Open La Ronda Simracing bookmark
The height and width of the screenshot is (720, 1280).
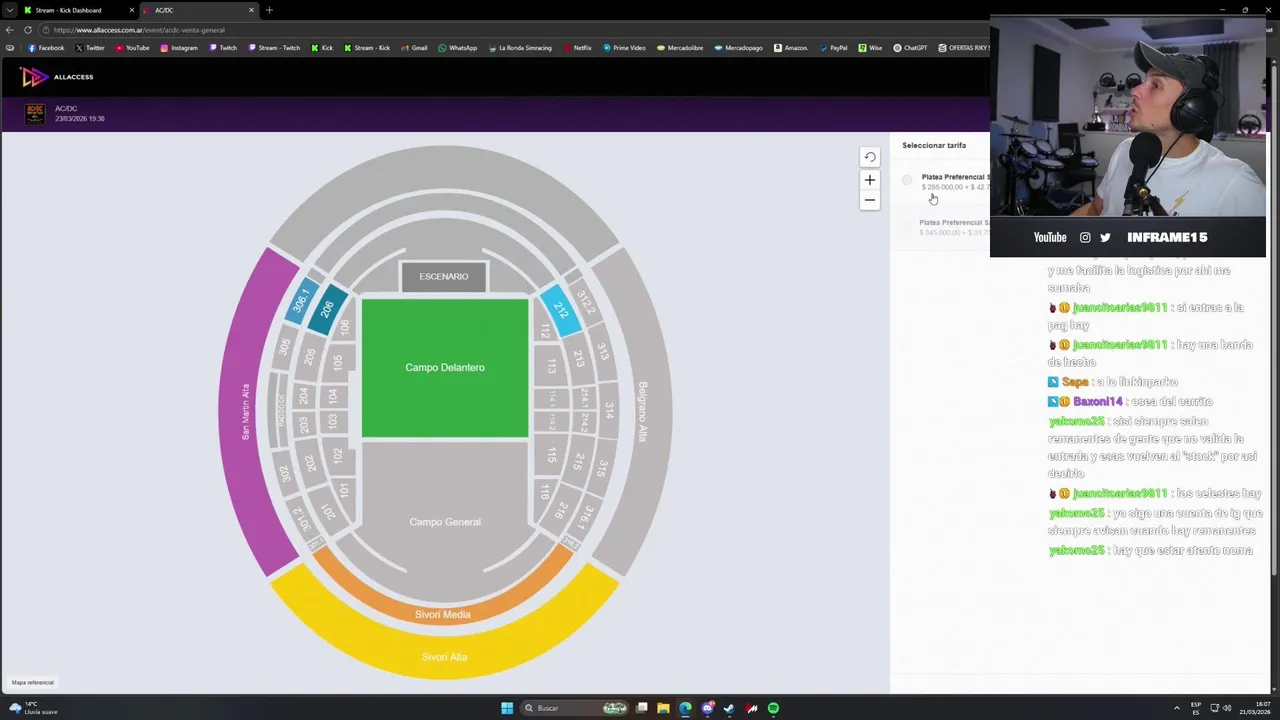click(x=520, y=48)
